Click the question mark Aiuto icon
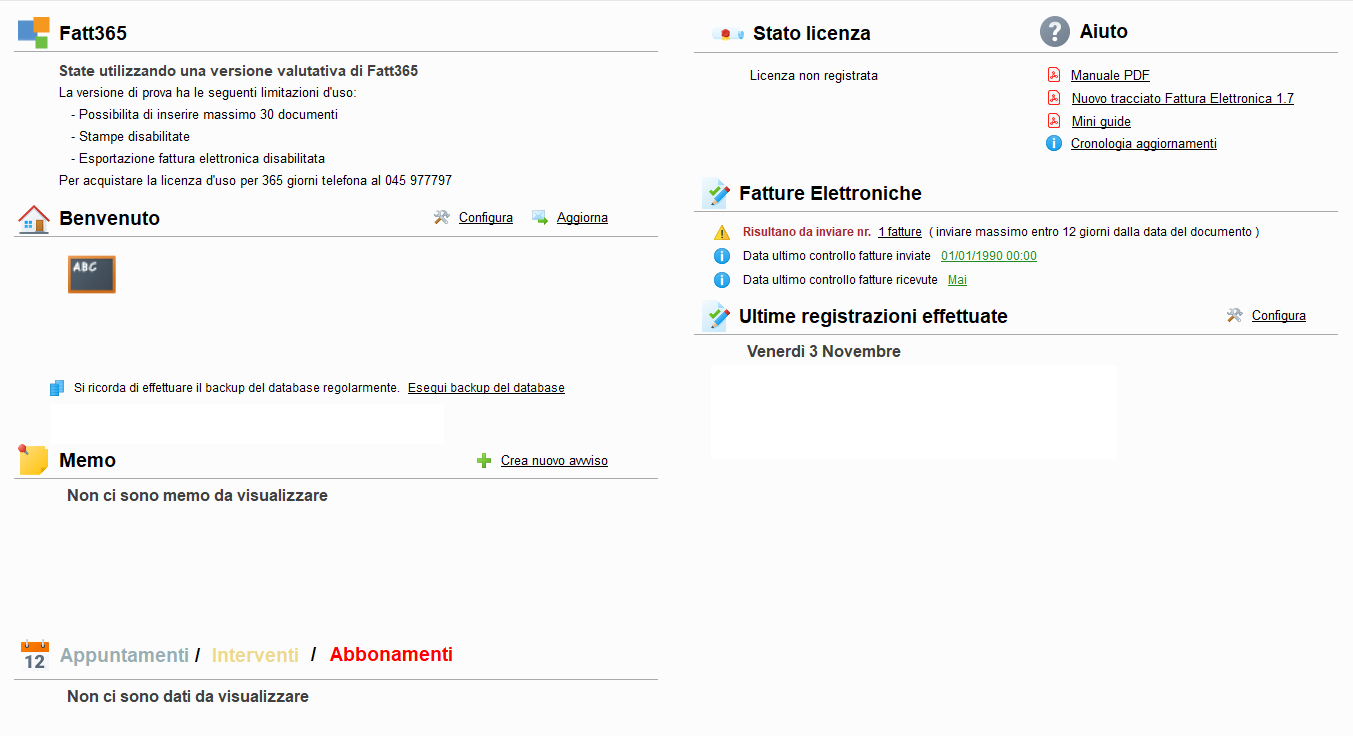The image size is (1353, 736). tap(1055, 32)
